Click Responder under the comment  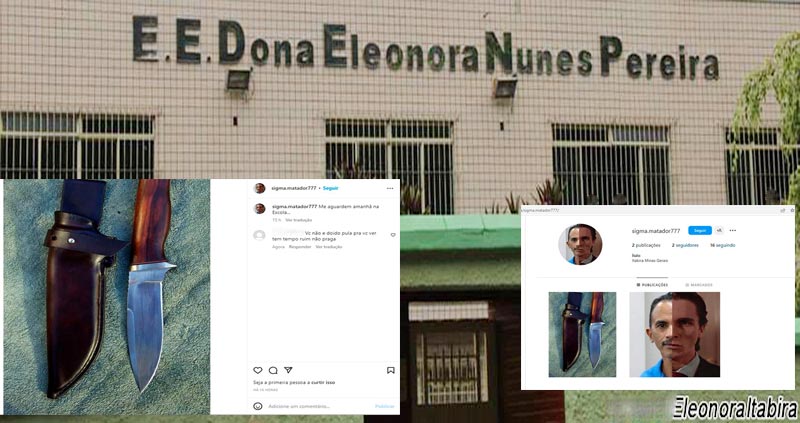tap(300, 247)
